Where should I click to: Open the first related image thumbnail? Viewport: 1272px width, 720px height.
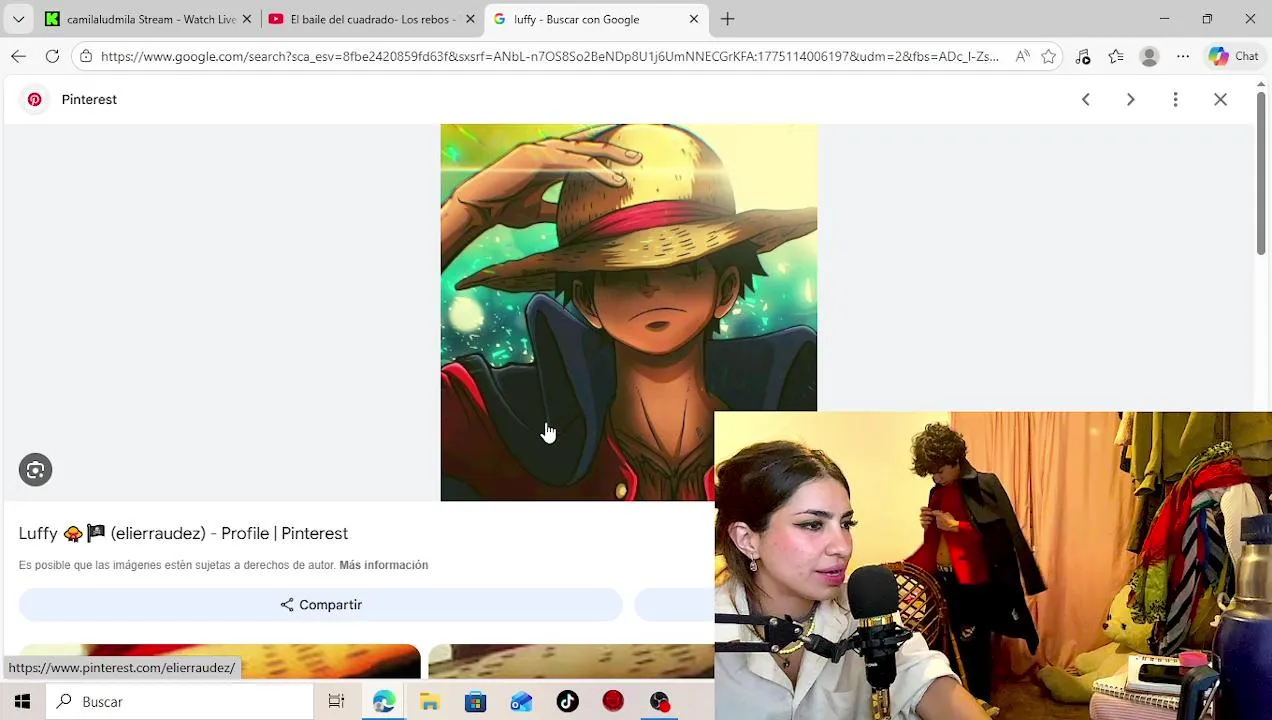point(219,661)
